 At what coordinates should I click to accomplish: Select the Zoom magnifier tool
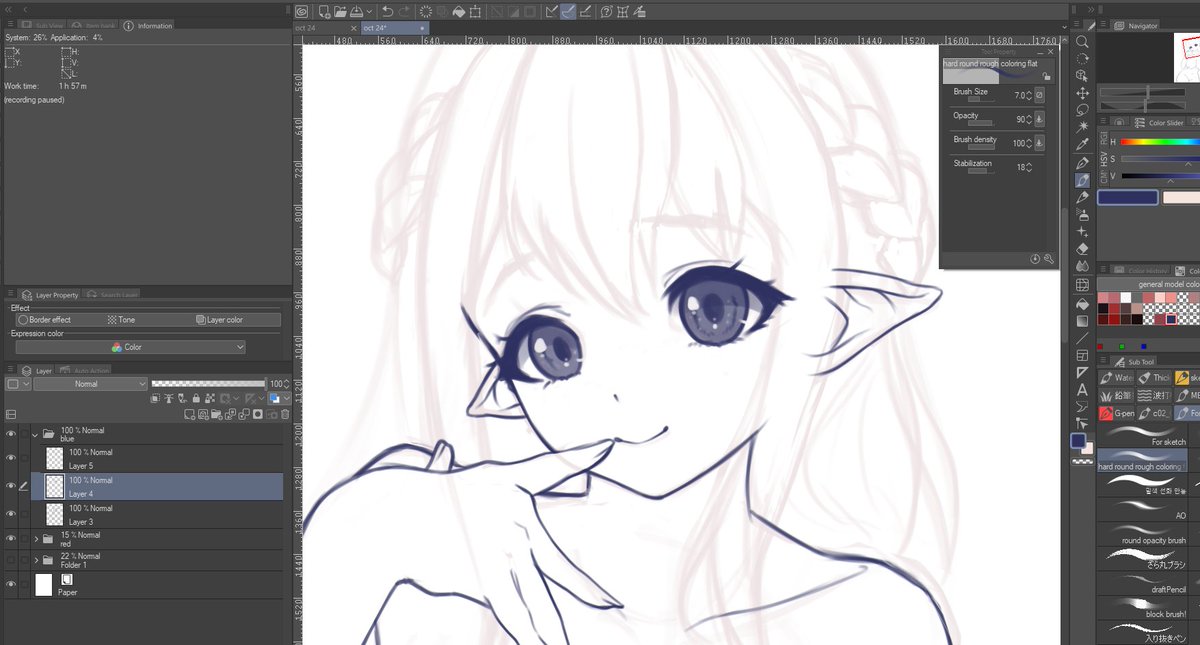click(x=1082, y=42)
